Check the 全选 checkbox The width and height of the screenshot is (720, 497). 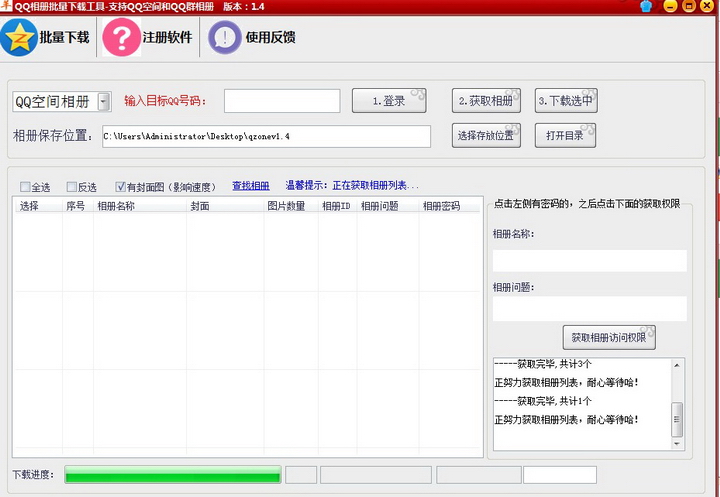coord(25,187)
